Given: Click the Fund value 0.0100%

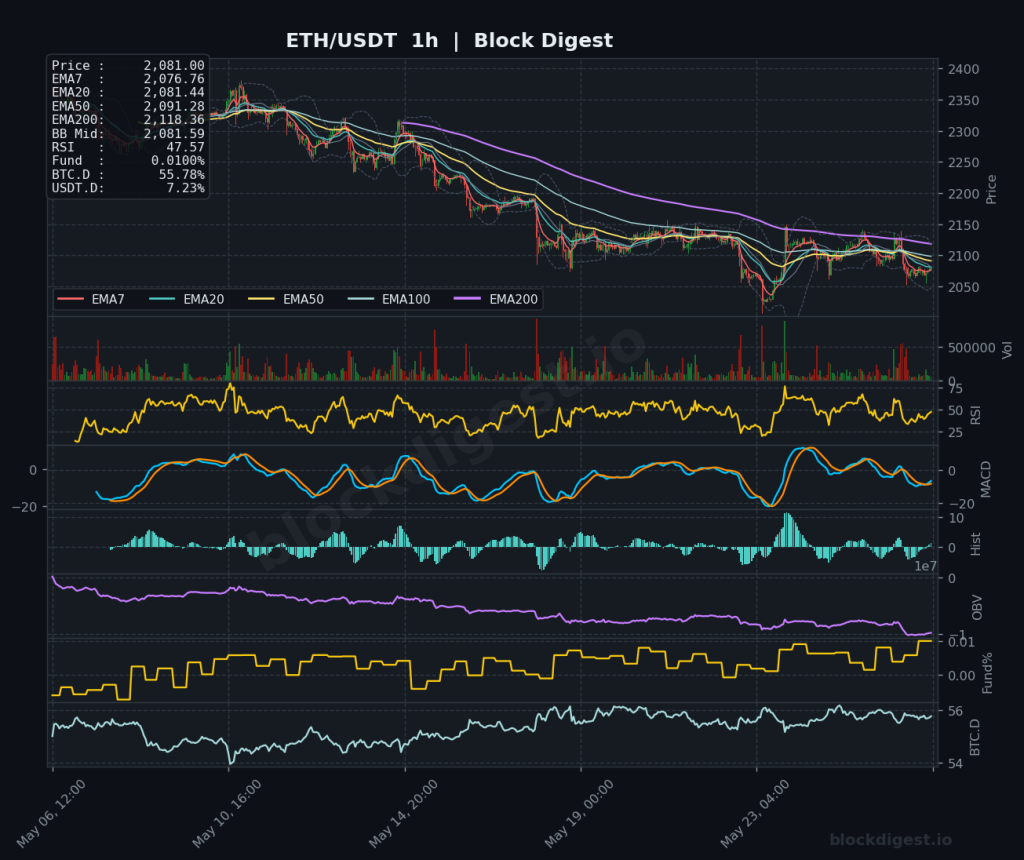Looking at the screenshot, I should (178, 161).
